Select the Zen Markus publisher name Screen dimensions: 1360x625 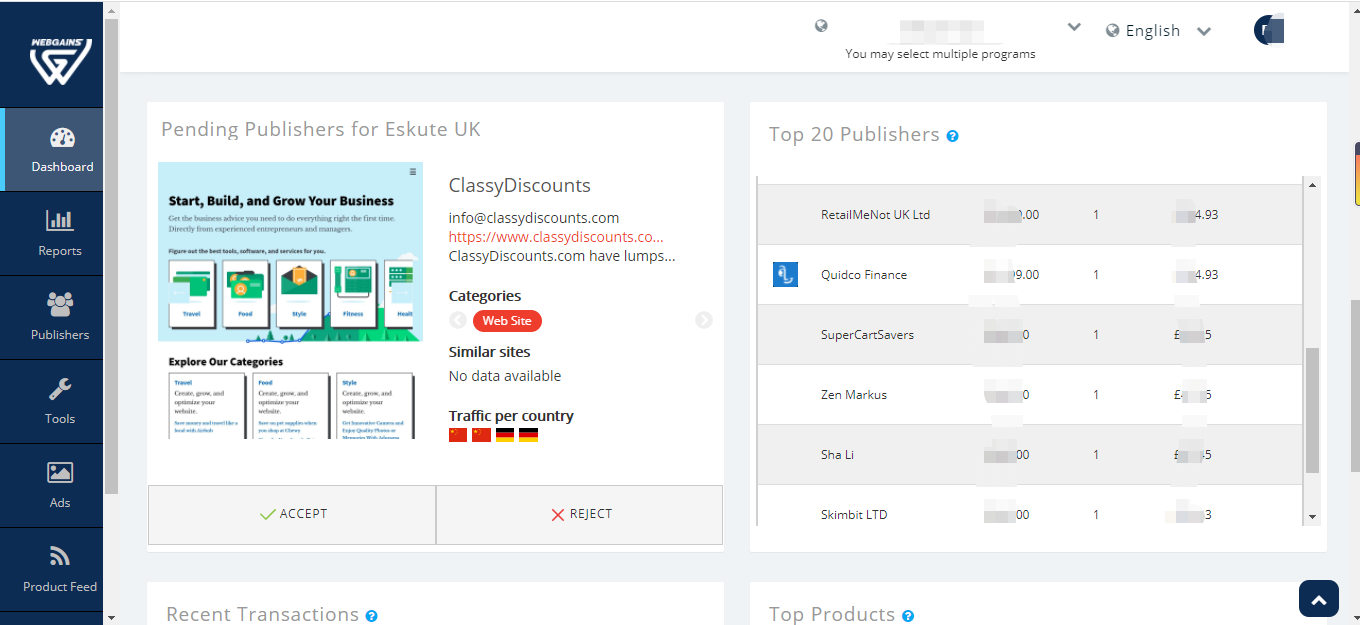[x=854, y=395]
